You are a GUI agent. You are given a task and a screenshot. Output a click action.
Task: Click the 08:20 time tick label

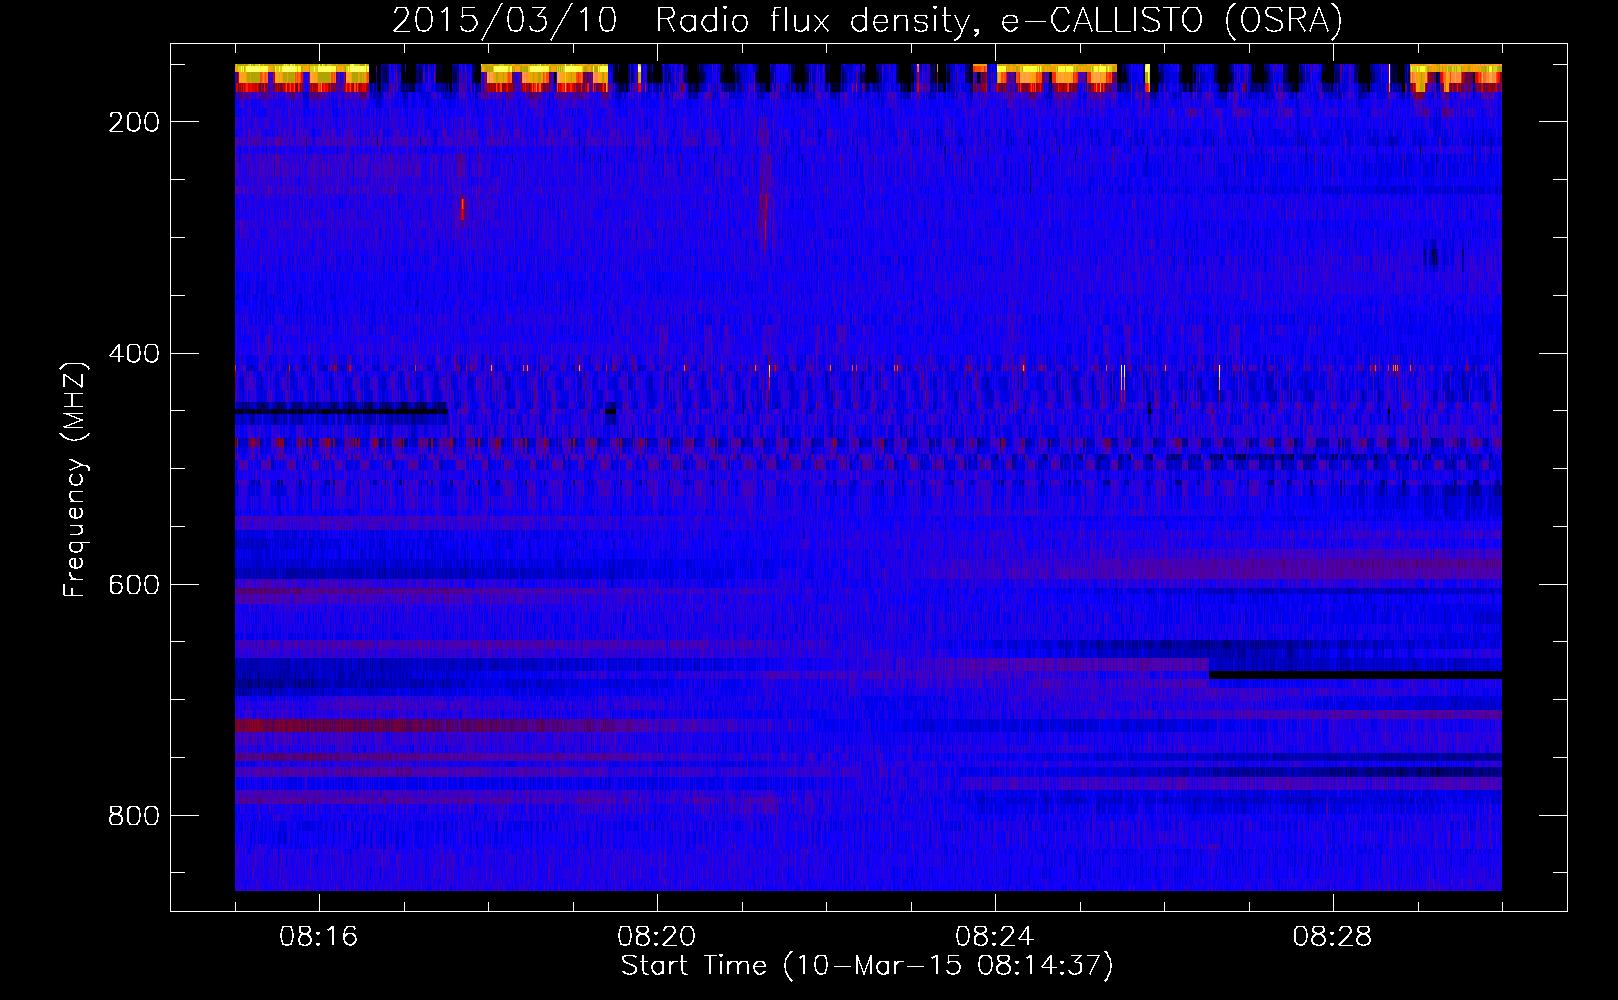pos(657,937)
